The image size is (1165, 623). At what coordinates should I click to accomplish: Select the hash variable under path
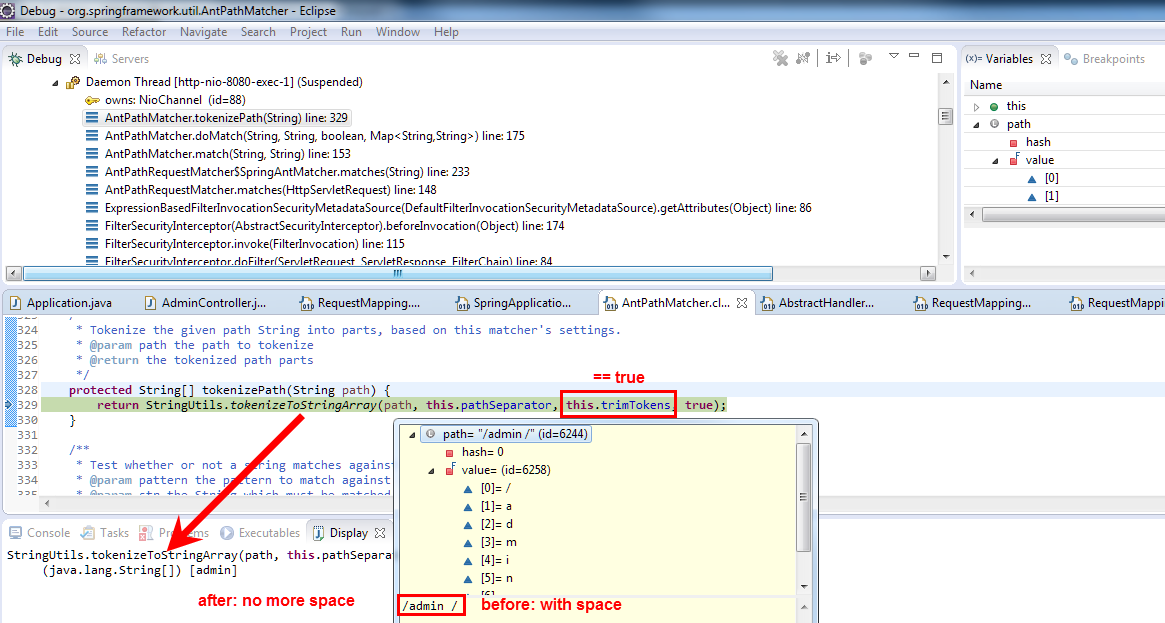[1038, 141]
